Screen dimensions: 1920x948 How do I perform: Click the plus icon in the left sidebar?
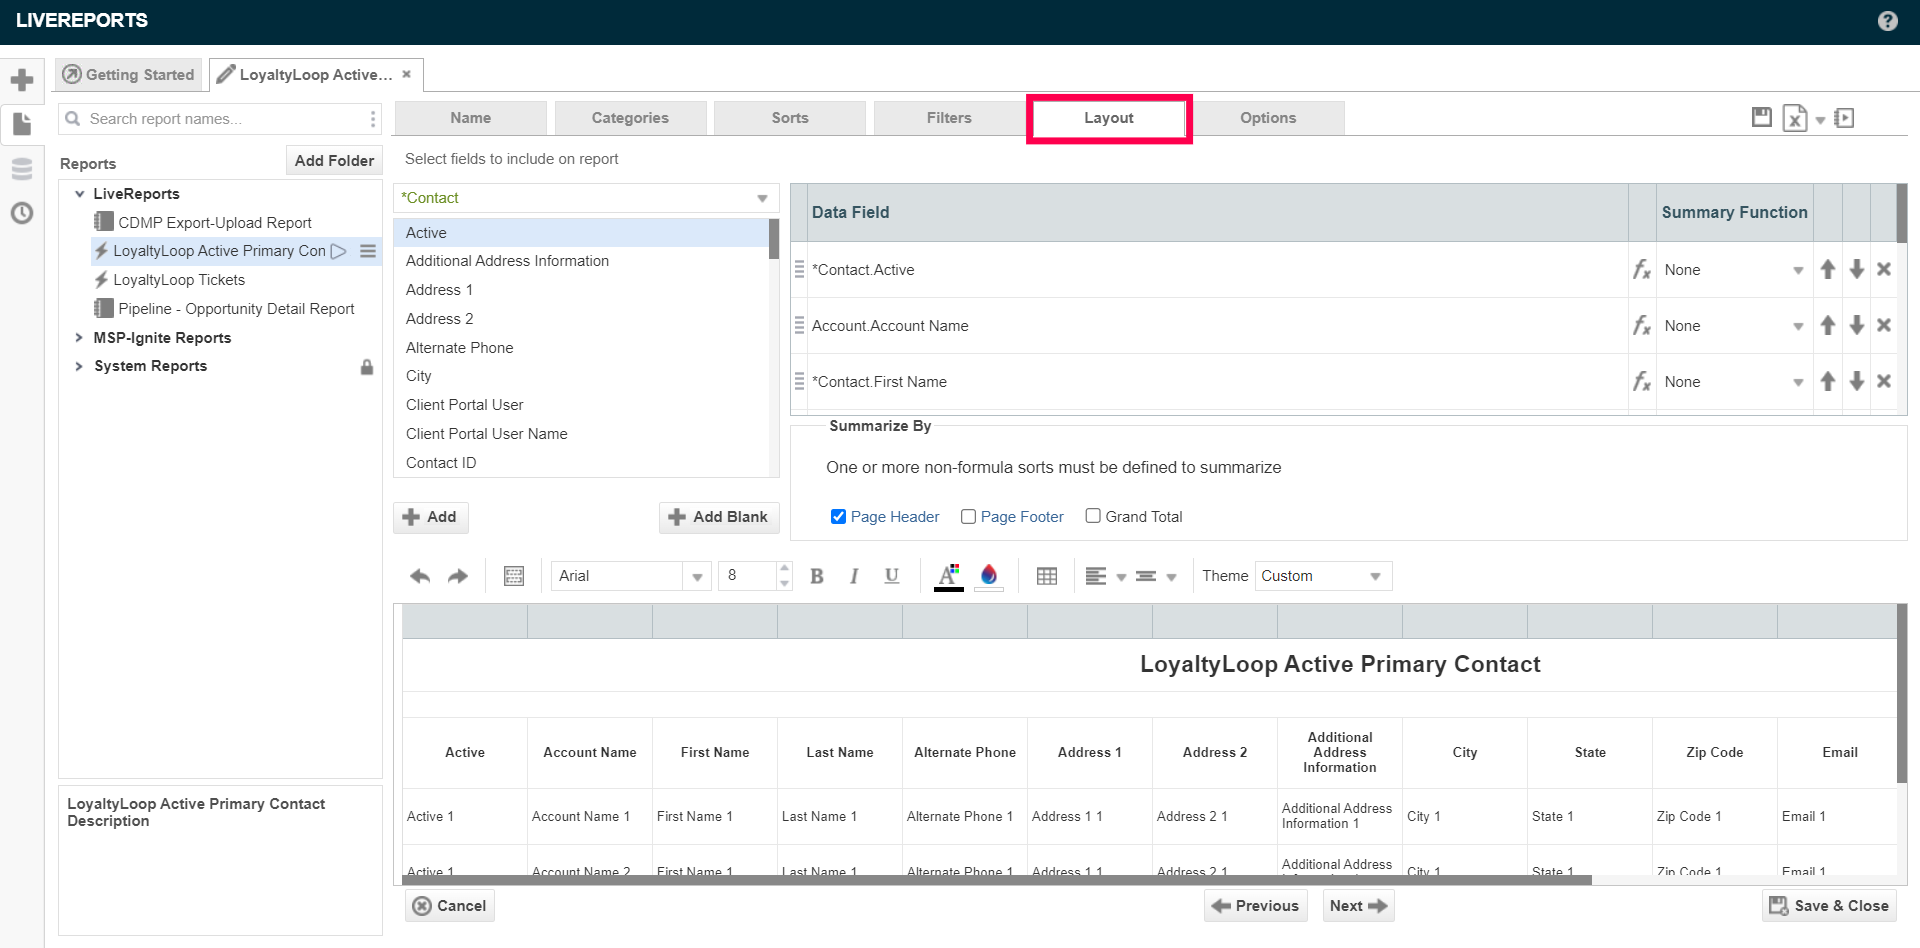pyautogui.click(x=22, y=80)
